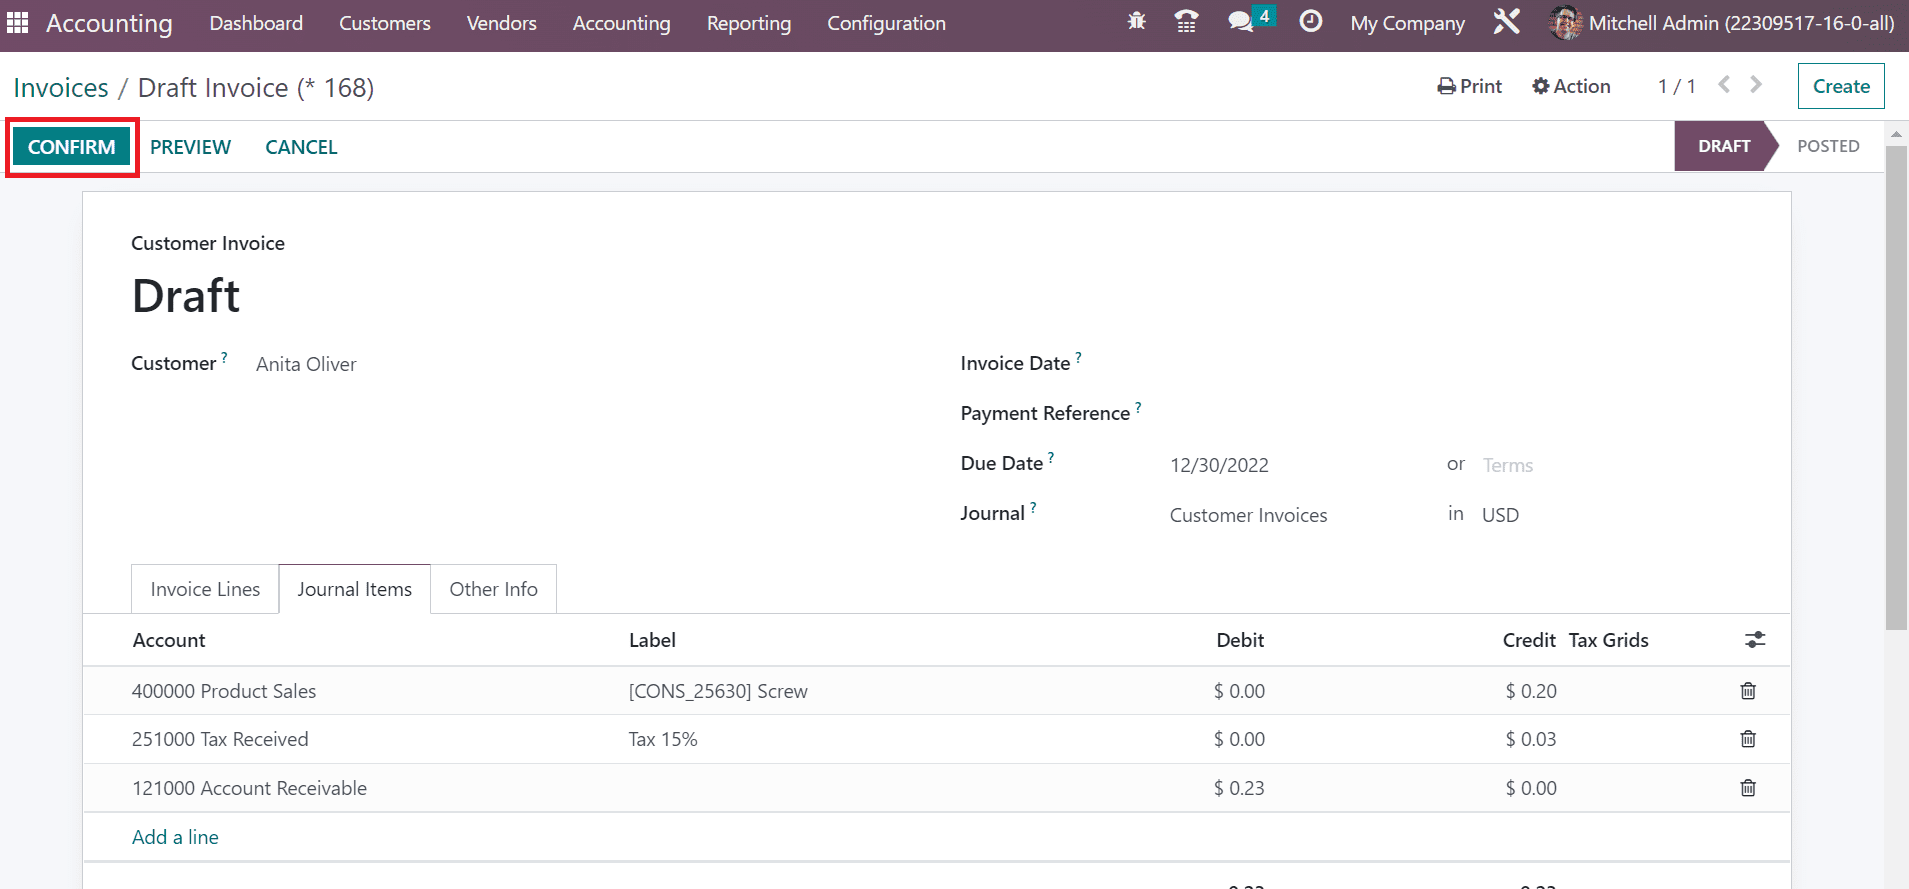Open the Customers menu
The width and height of the screenshot is (1909, 889).
tap(385, 23)
